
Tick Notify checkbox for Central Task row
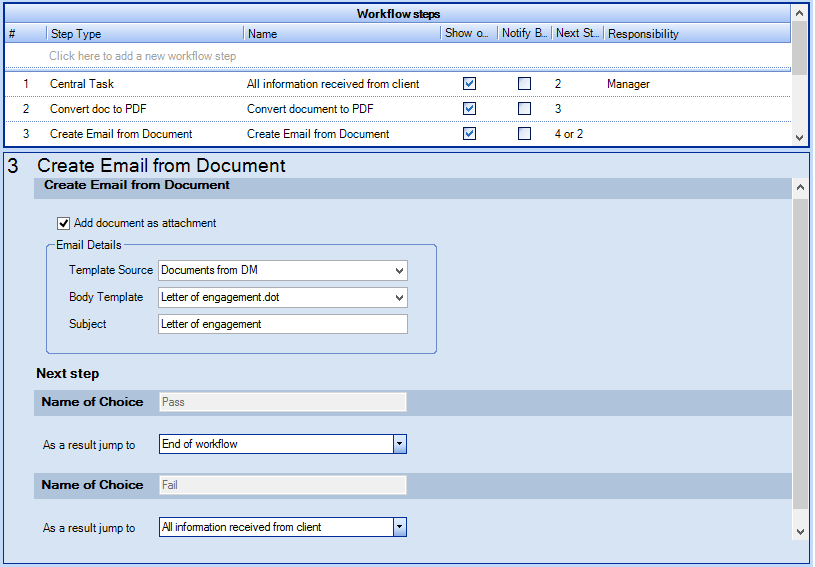pyautogui.click(x=524, y=84)
